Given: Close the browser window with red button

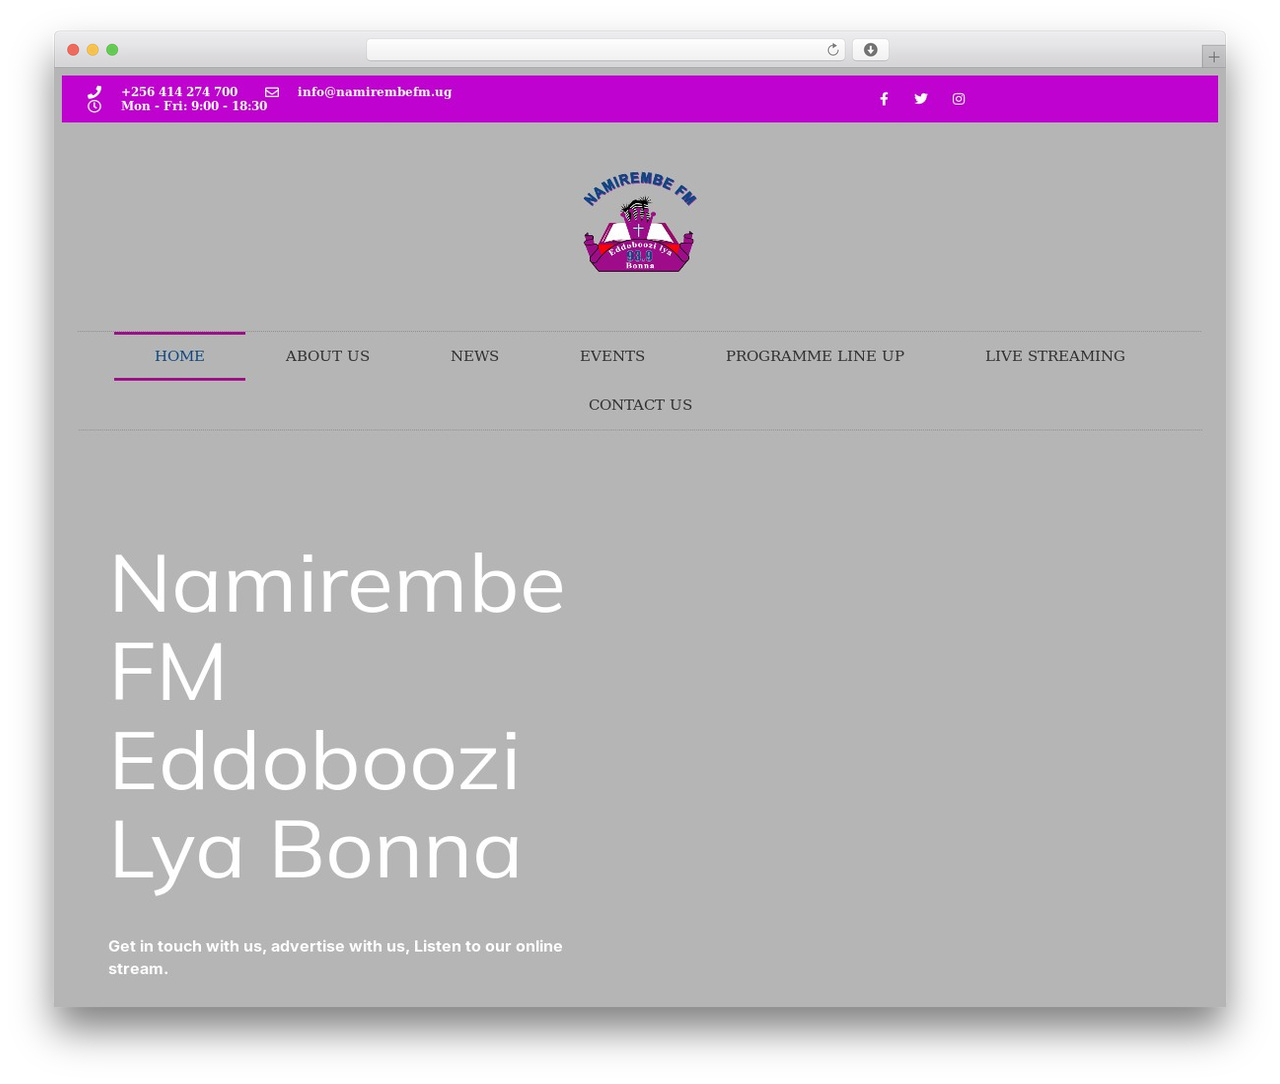Looking at the screenshot, I should tap(73, 50).
